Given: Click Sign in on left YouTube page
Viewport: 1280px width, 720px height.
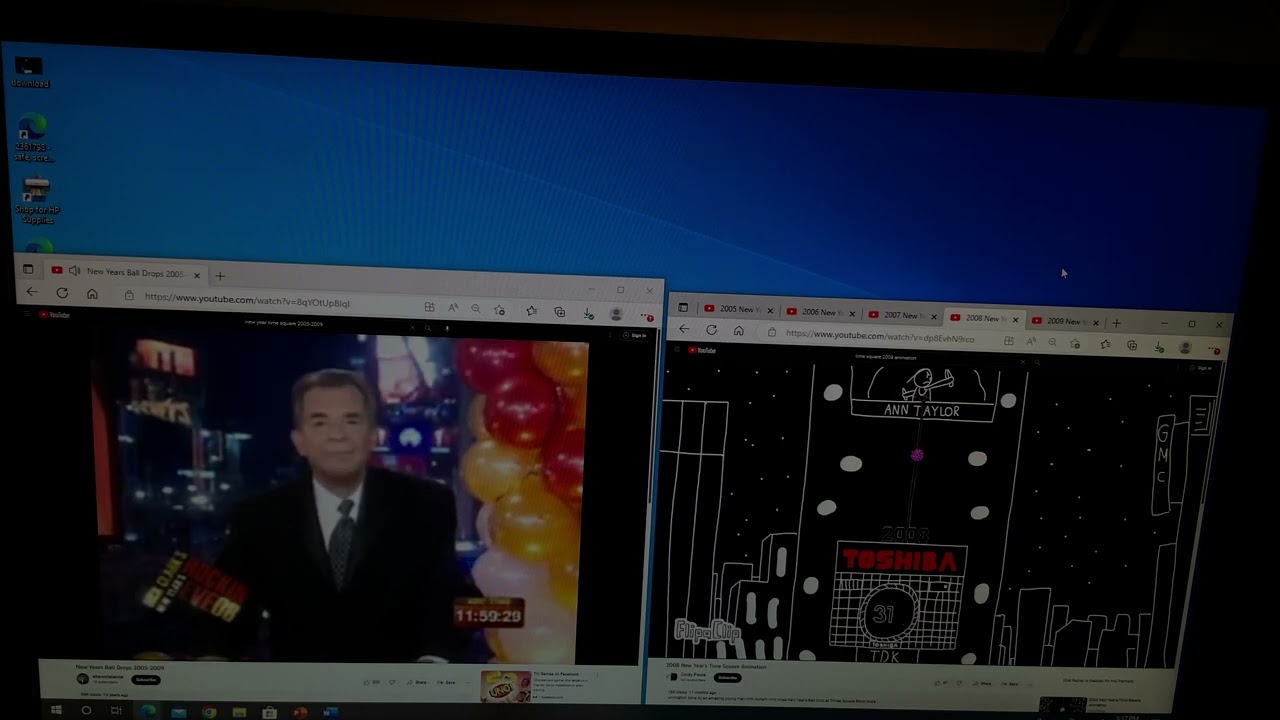Looking at the screenshot, I should 635,335.
